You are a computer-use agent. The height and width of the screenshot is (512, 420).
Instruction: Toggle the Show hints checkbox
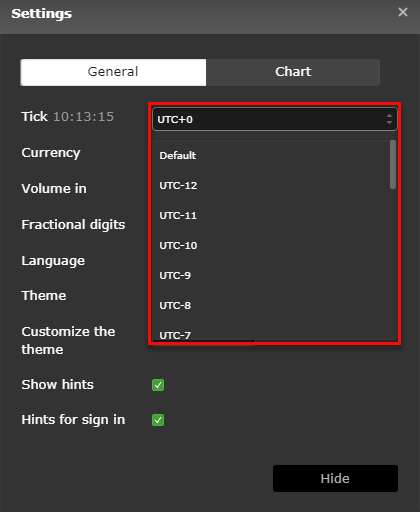(x=158, y=385)
